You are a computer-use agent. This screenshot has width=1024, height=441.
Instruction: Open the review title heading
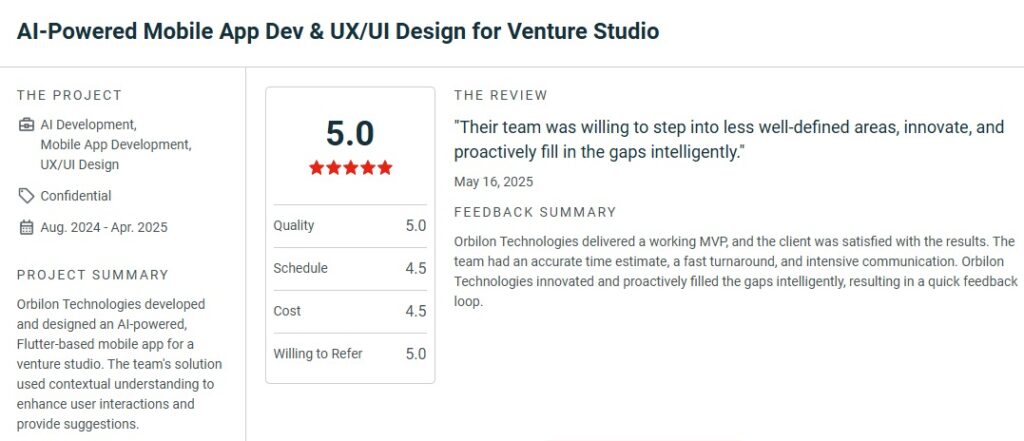point(337,31)
